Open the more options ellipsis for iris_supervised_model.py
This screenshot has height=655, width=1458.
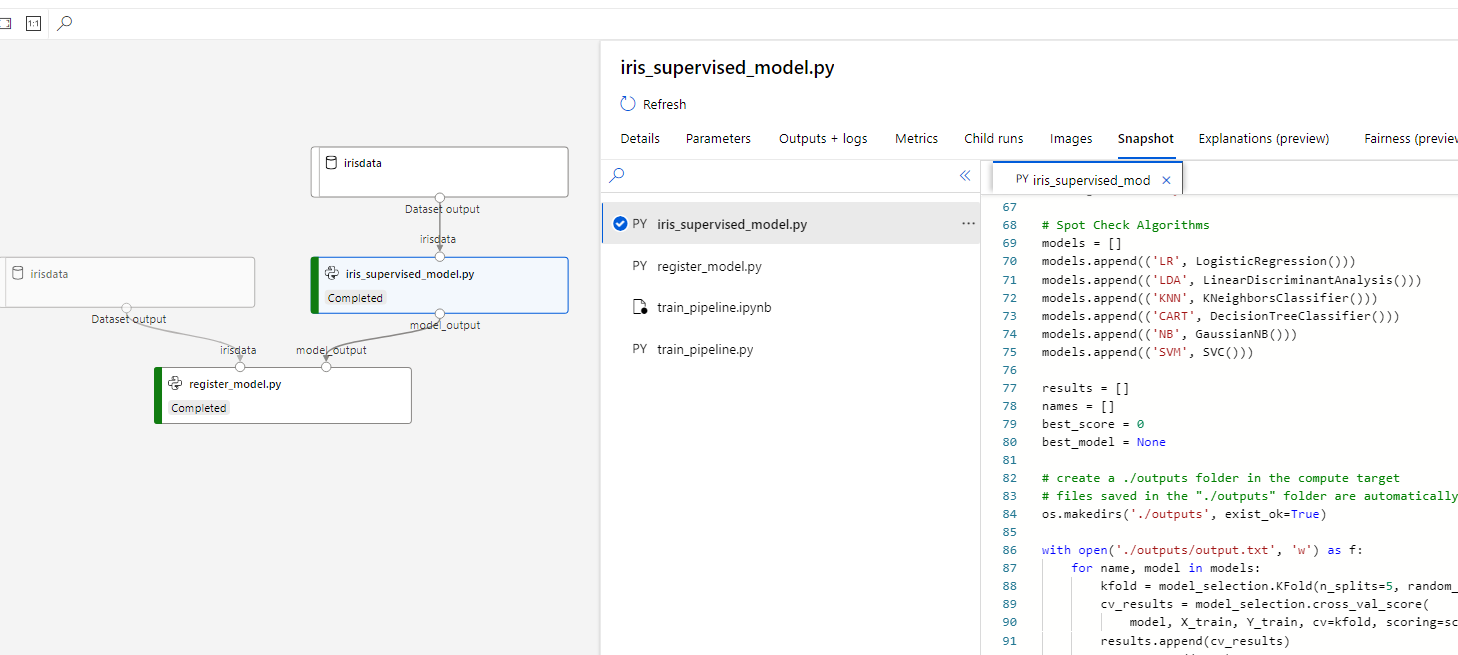pos(968,224)
